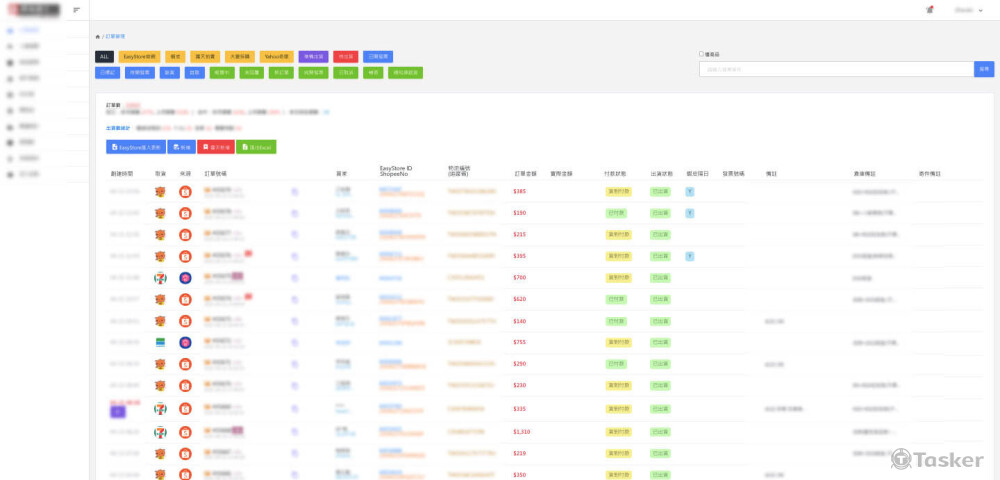
Task: Click pickup mascot icon in $230 row
Action: (160, 386)
